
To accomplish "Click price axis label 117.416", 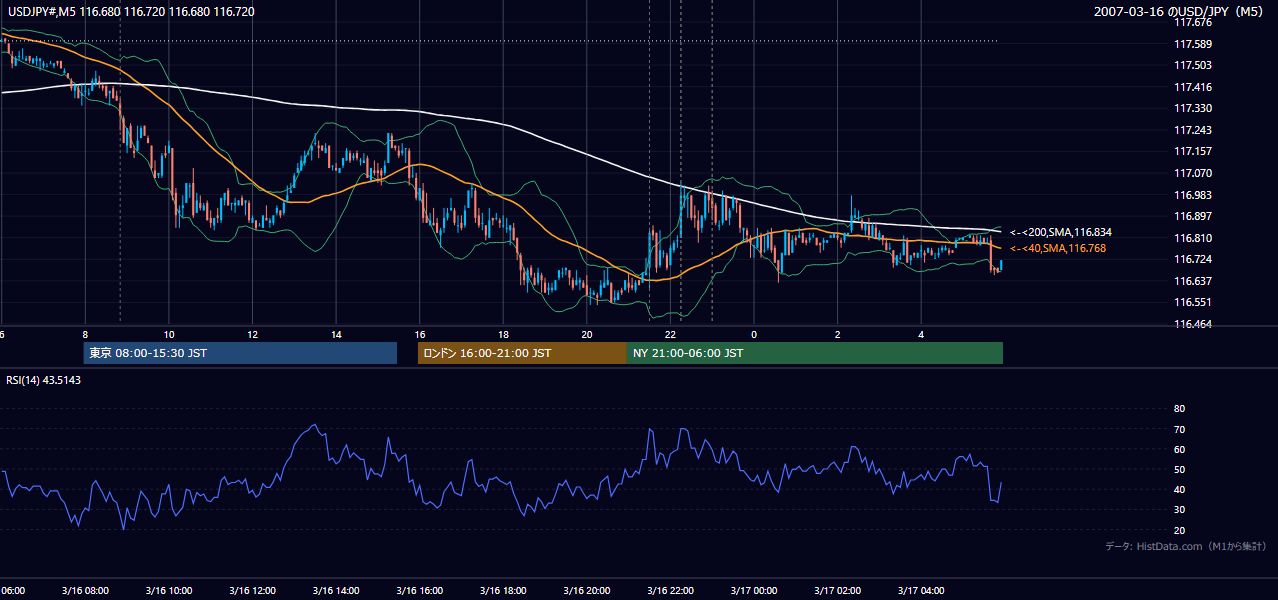I will click(x=1192, y=87).
